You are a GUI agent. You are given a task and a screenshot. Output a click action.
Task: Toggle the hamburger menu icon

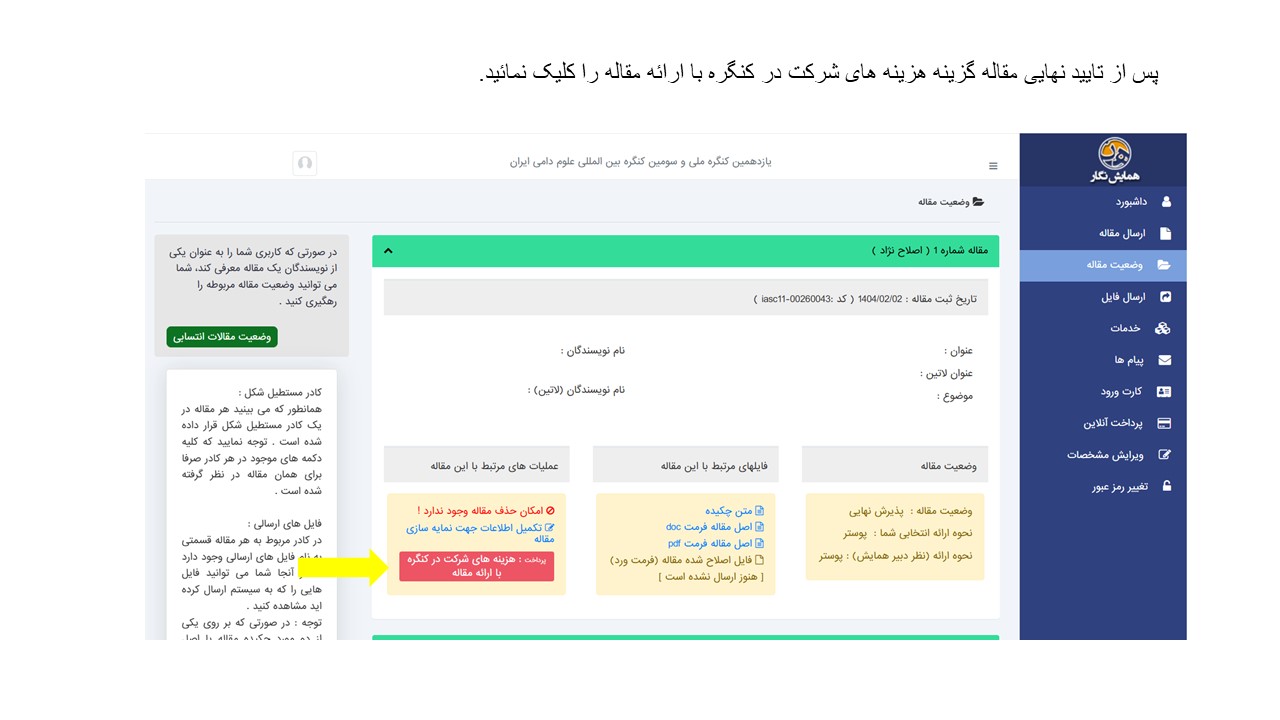coord(993,166)
